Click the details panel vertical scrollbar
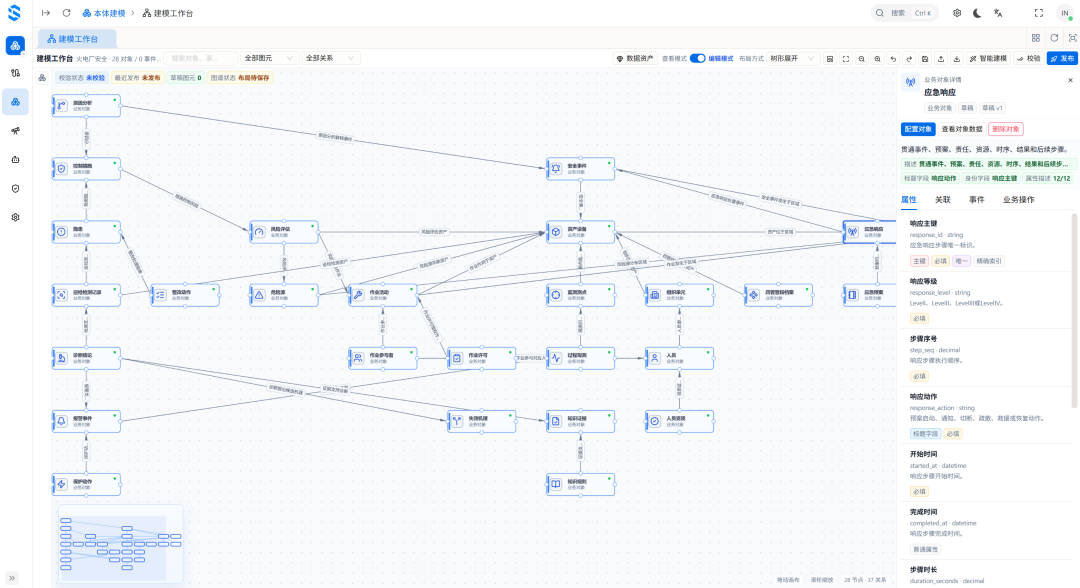The width and height of the screenshot is (1080, 588). [1073, 310]
